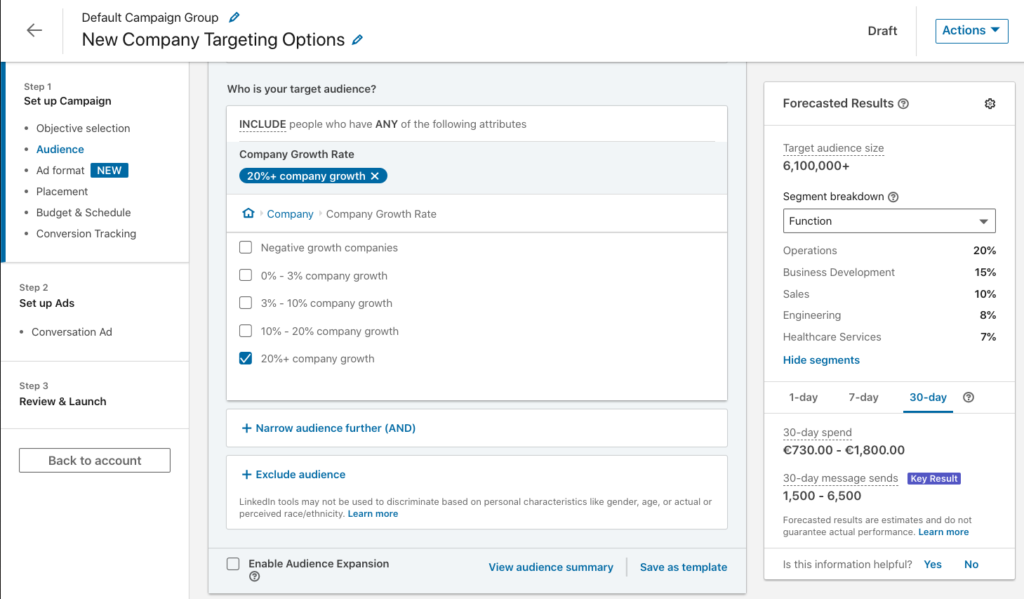Switch to the 7-day forecast tab
1024x599 pixels.
click(x=862, y=396)
